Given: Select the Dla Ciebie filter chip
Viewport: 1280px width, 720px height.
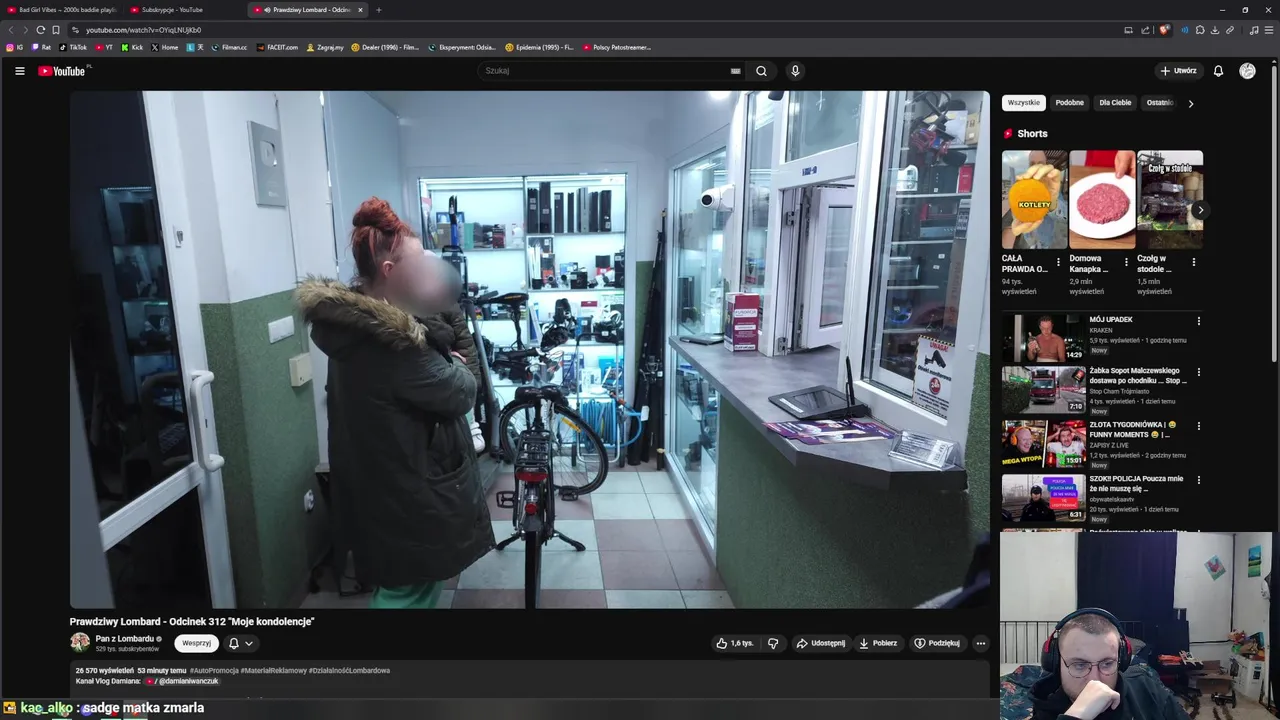Looking at the screenshot, I should [x=1115, y=102].
